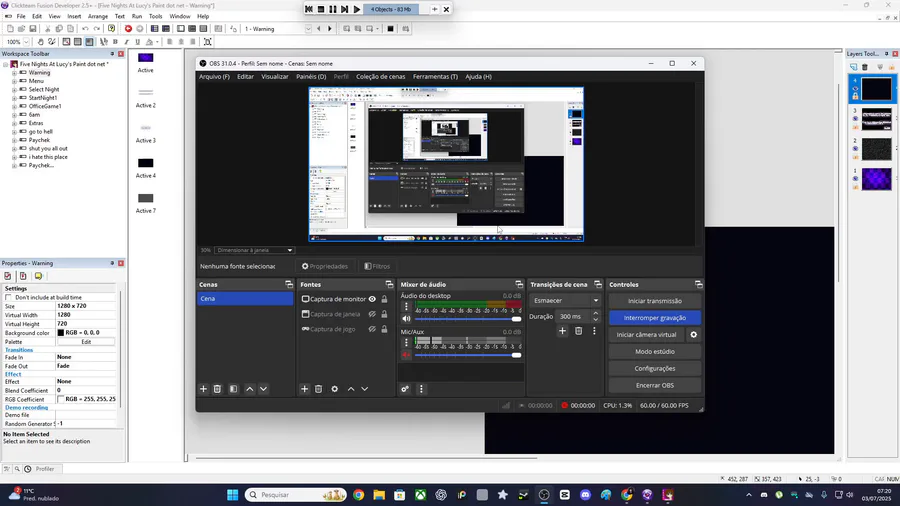This screenshot has width=900, height=506.
Task: Adjust Mic/Aux volume slider
Action: point(468,355)
